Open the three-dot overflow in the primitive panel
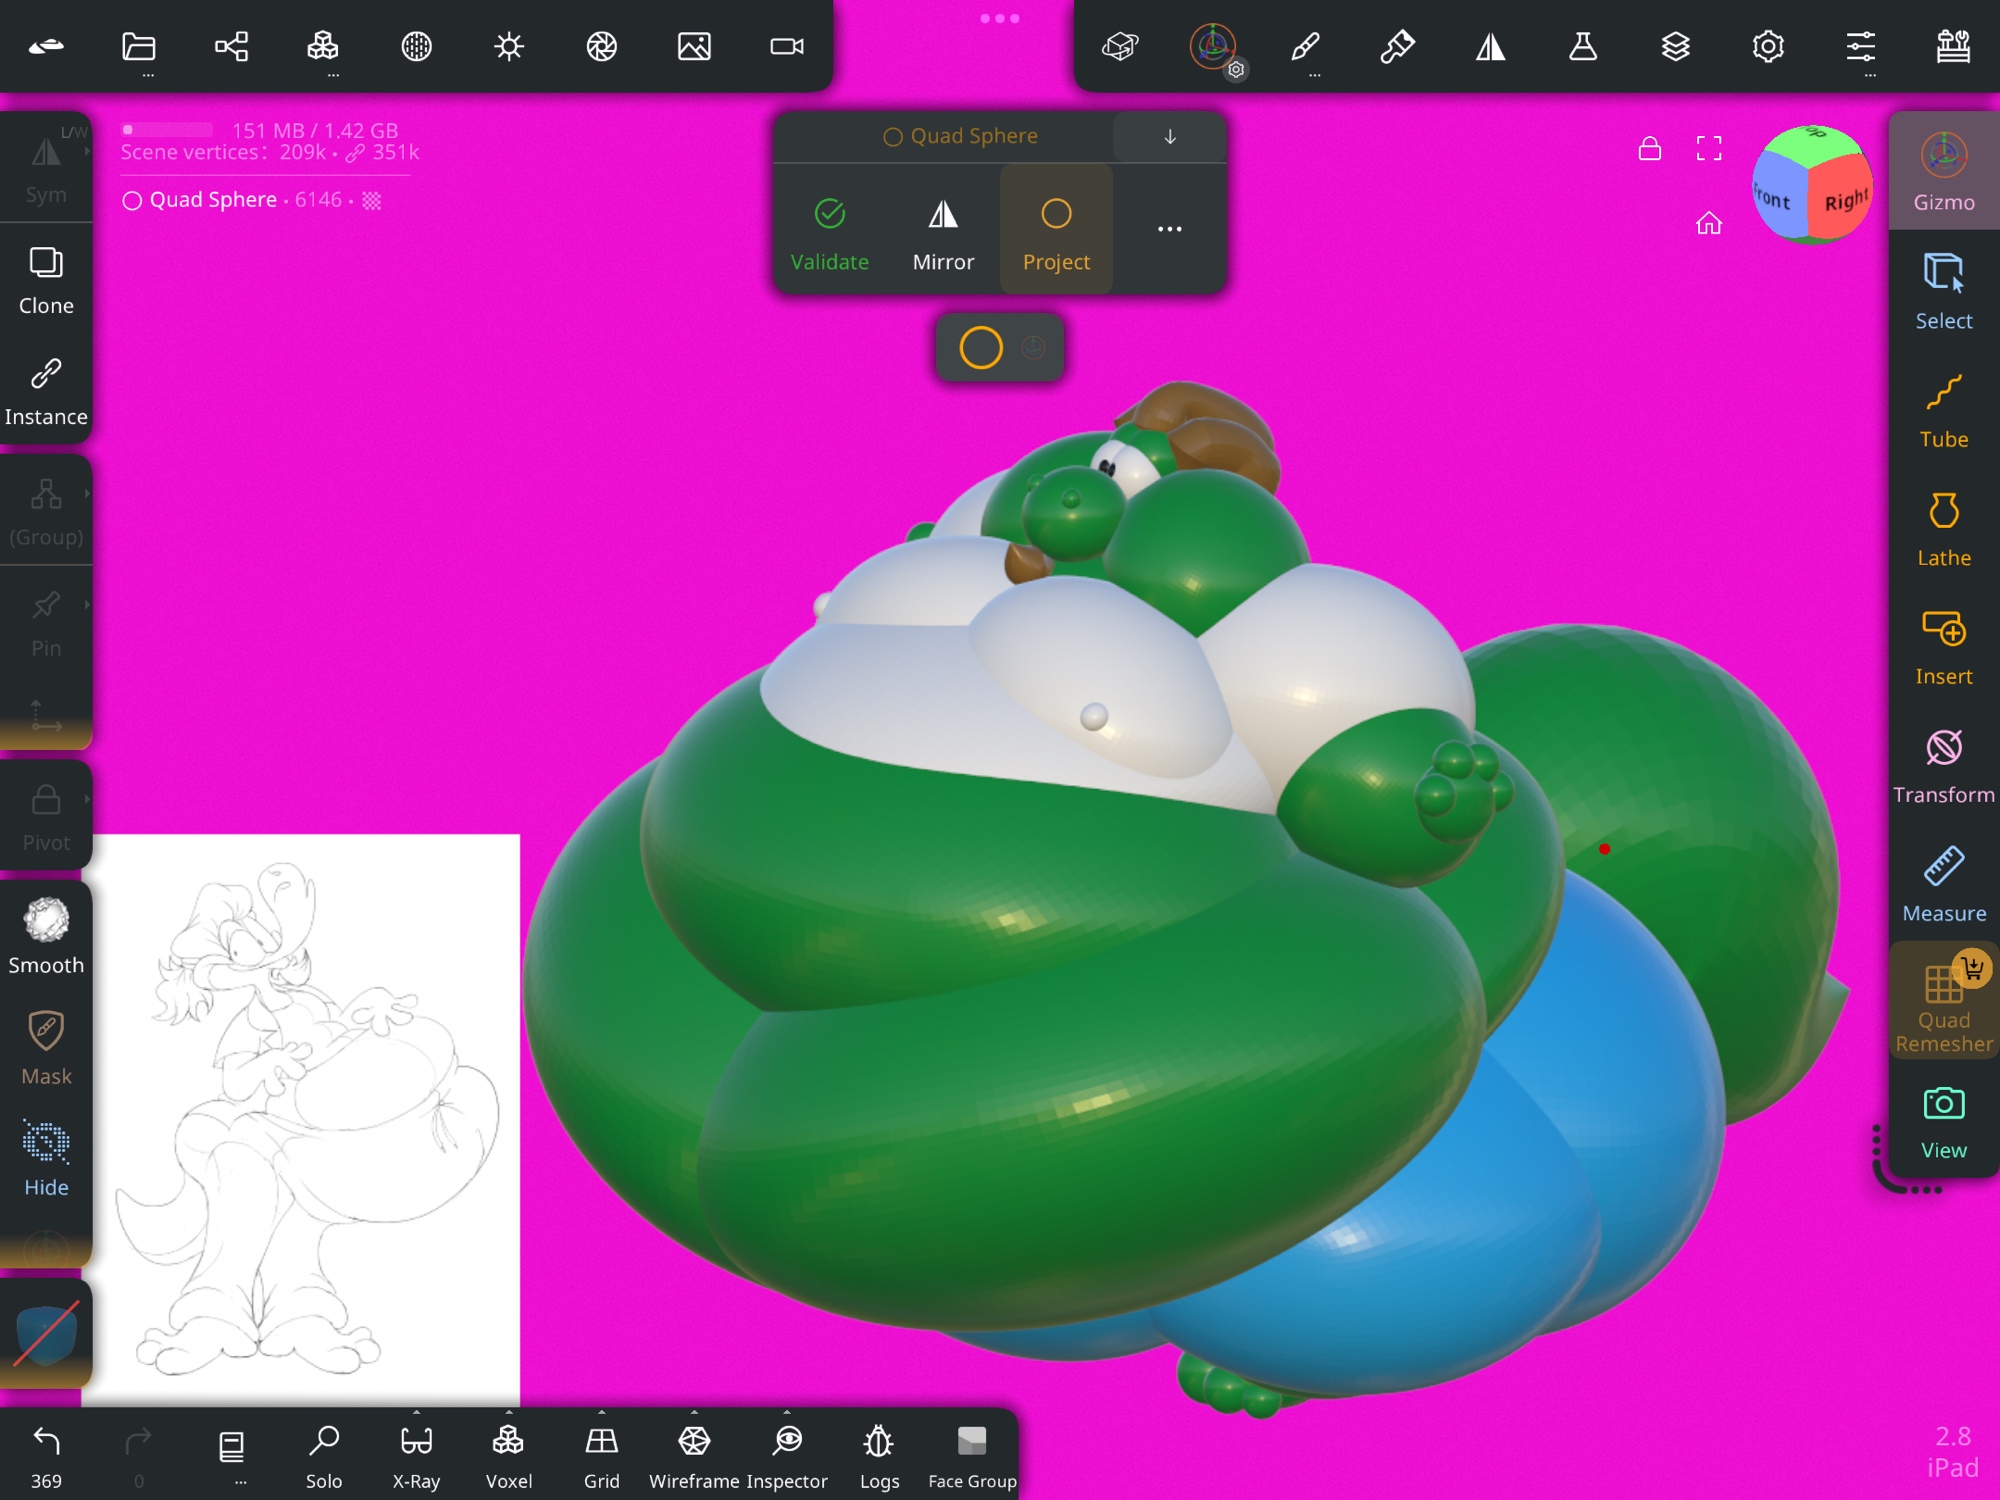Viewport: 2000px width, 1500px height. click(x=1169, y=229)
